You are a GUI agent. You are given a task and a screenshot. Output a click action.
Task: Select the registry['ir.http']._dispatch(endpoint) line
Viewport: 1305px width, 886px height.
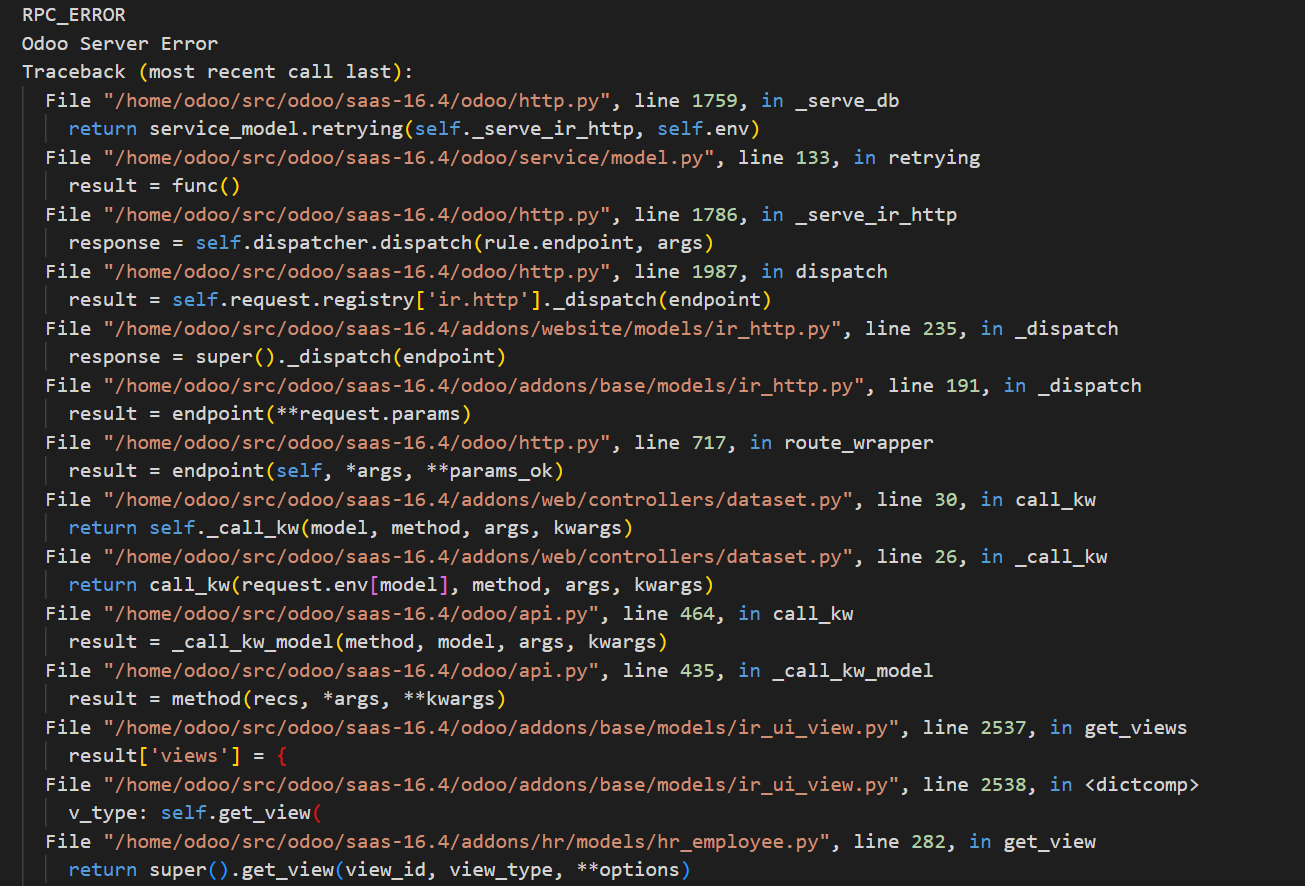pos(420,300)
